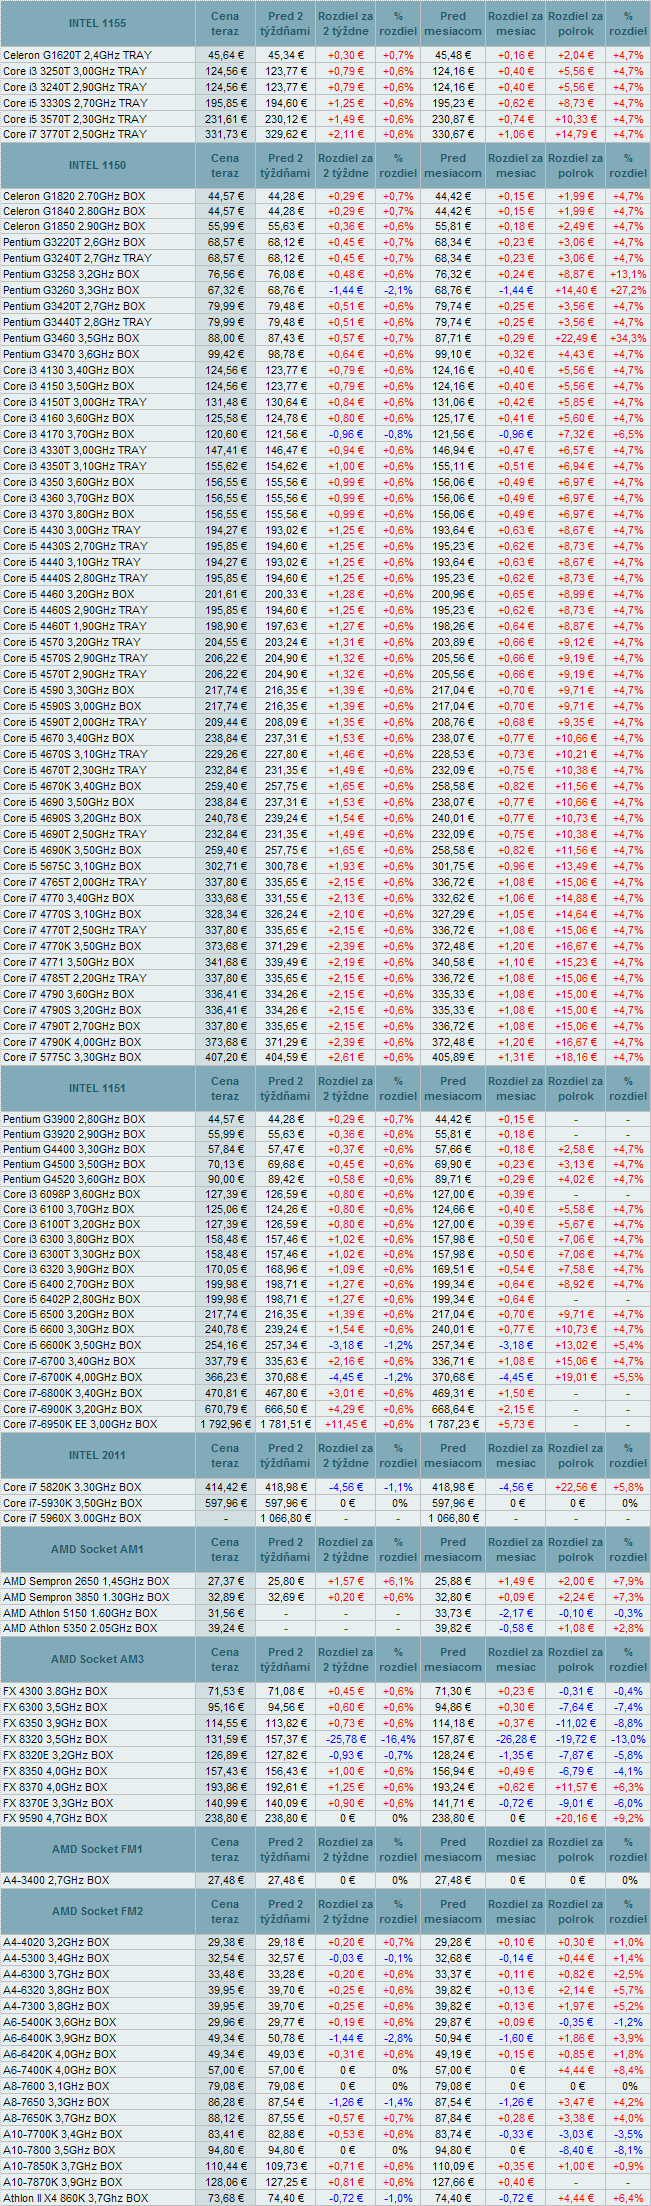Click the Core i5 3570T 2,30GHz TRAY name

(x=75, y=119)
